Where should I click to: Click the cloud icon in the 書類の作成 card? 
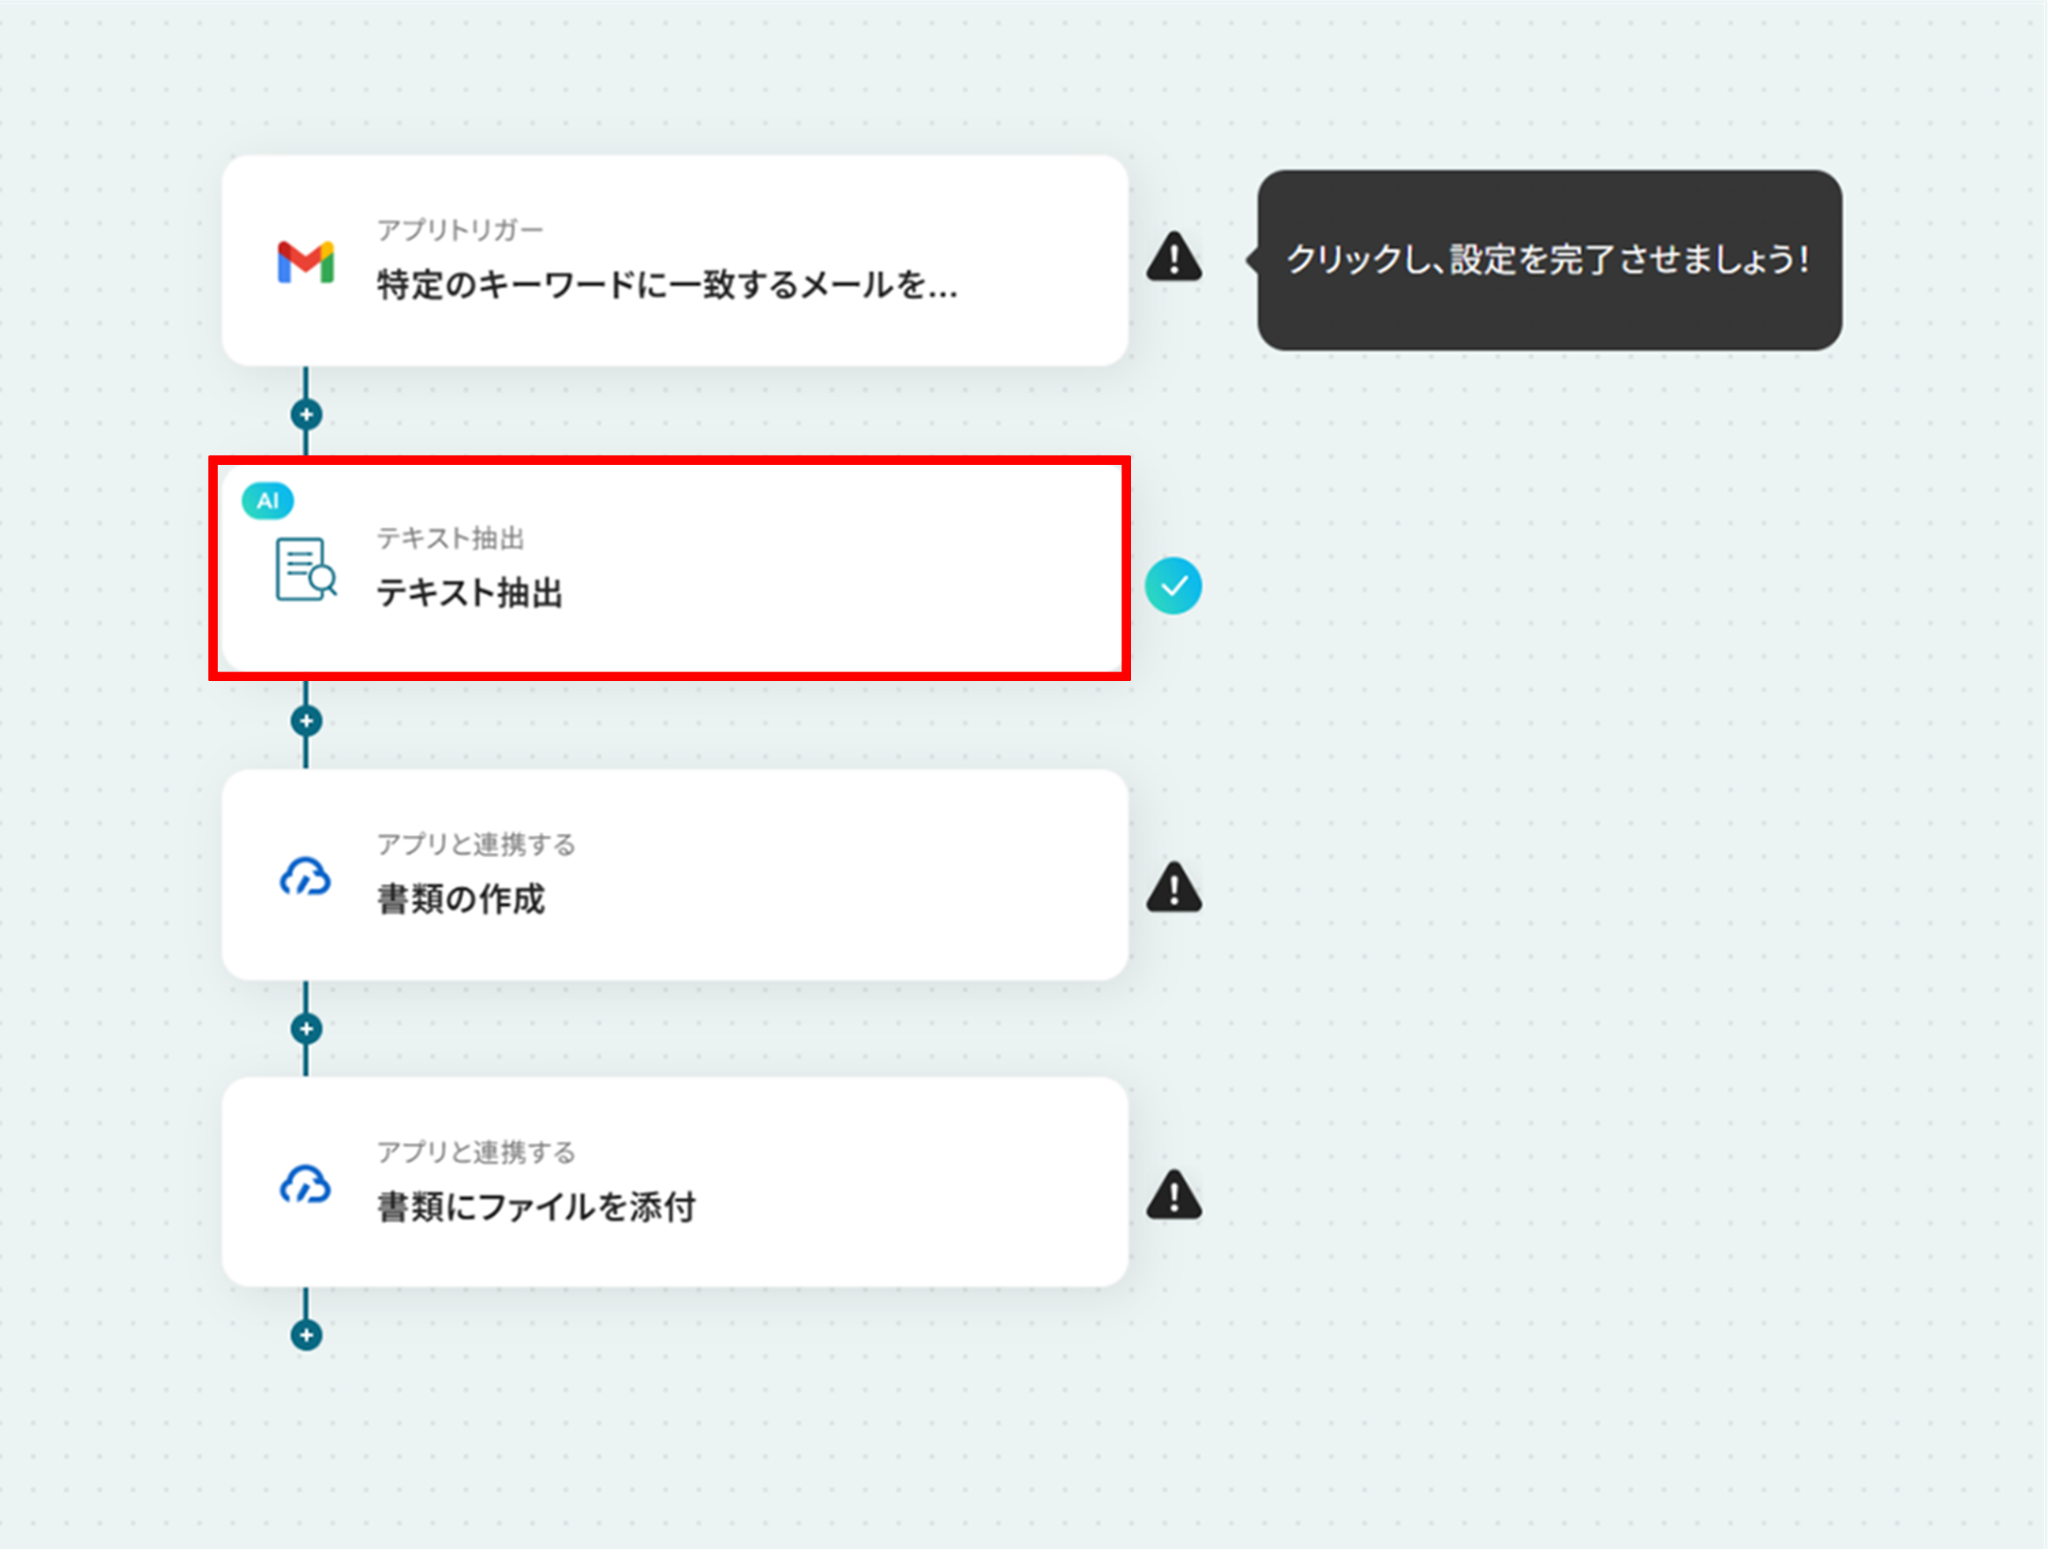(x=305, y=877)
